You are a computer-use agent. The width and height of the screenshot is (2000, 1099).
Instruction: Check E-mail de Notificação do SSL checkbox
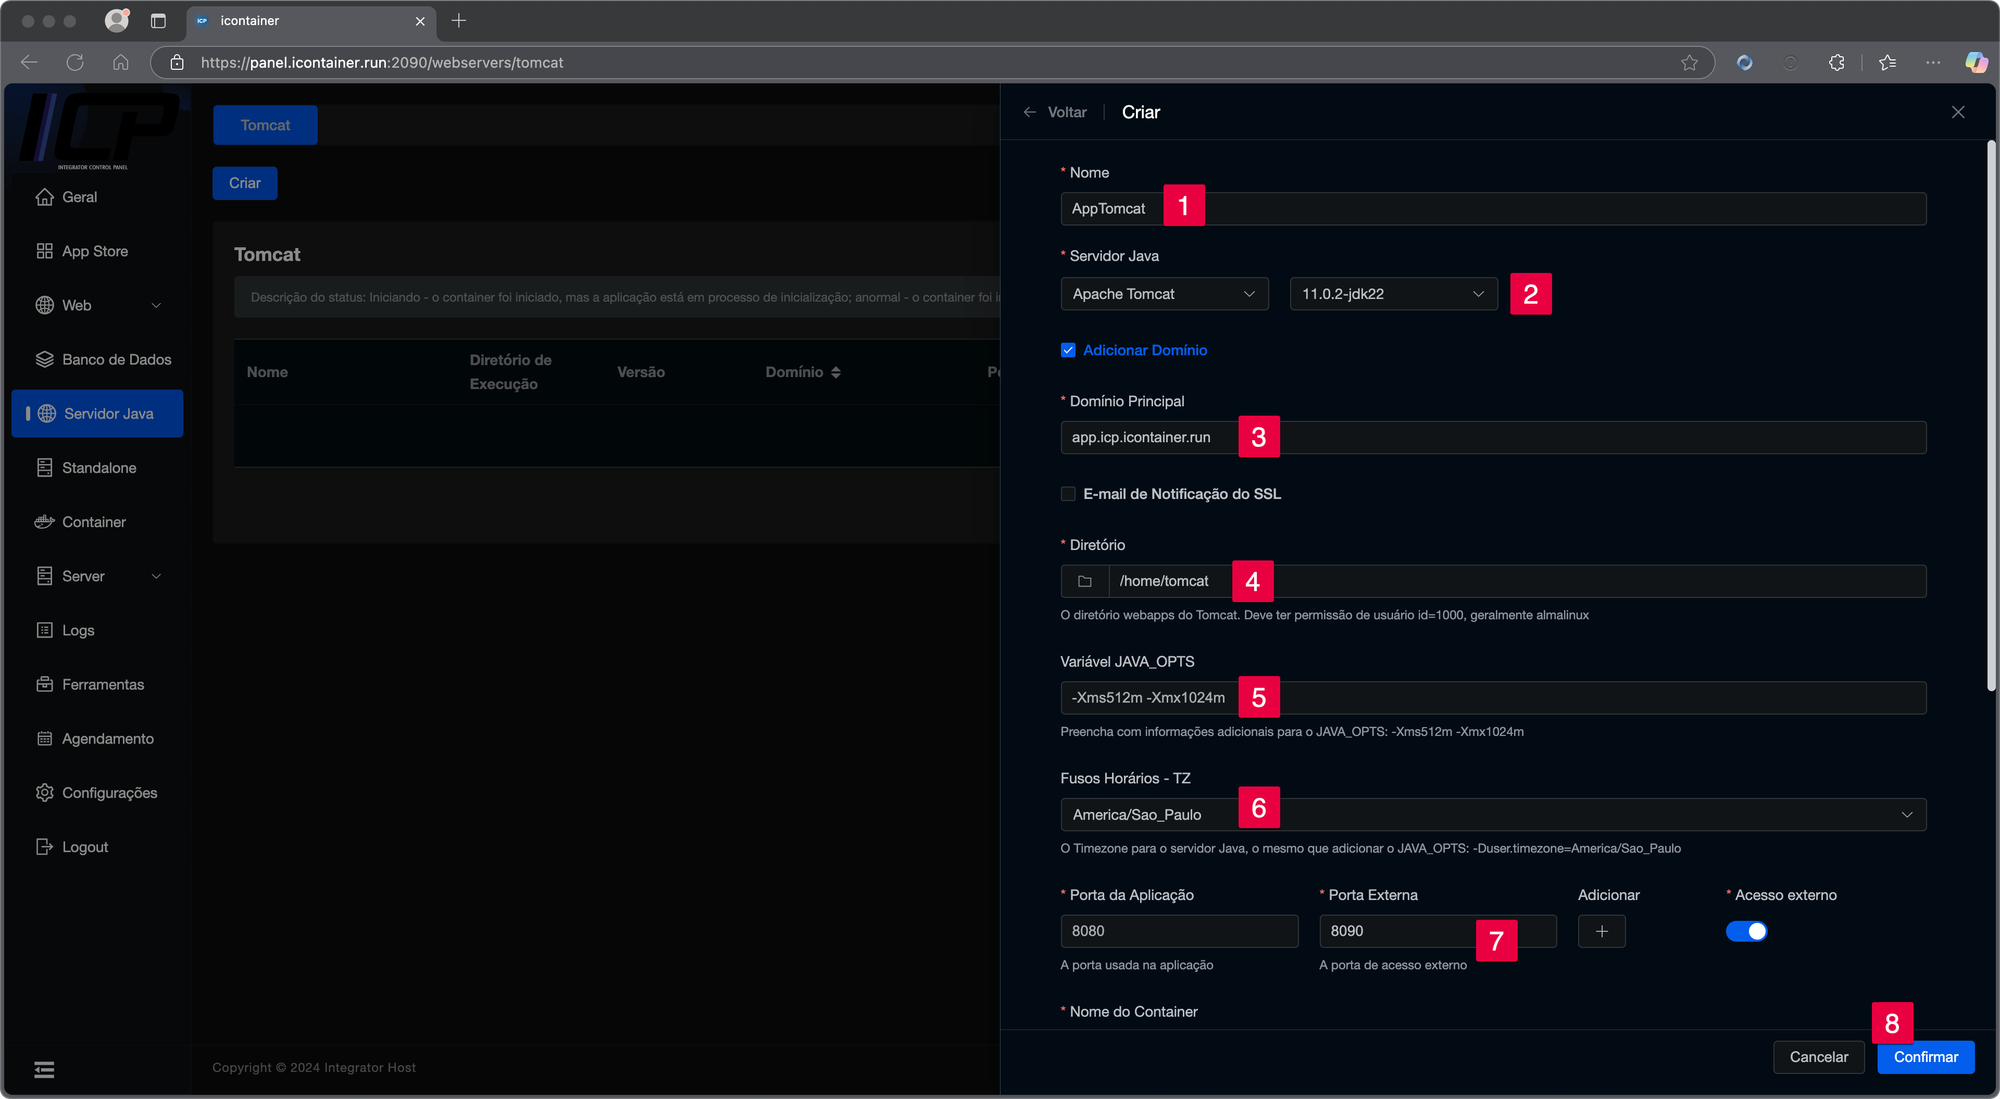point(1068,494)
